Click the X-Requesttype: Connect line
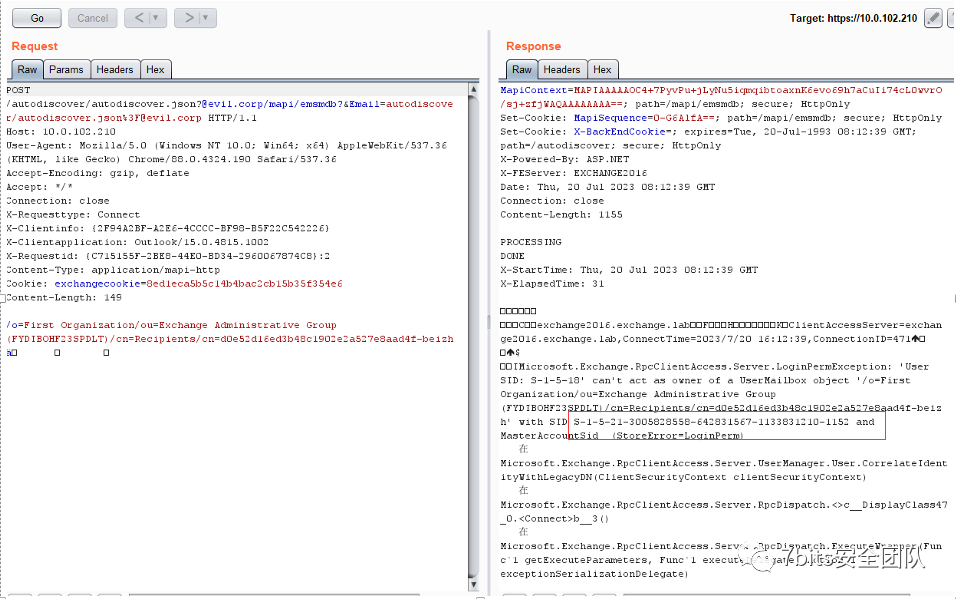This screenshot has width=956, height=599. tap(73, 215)
